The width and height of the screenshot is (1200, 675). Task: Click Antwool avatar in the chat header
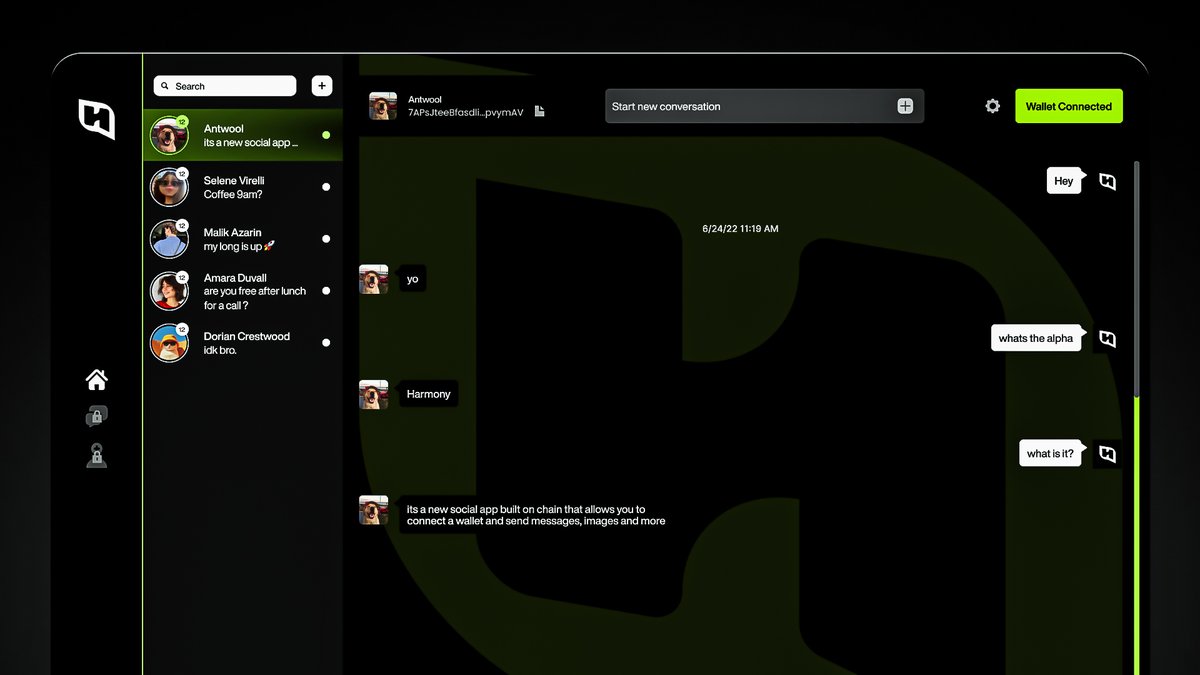coord(383,106)
